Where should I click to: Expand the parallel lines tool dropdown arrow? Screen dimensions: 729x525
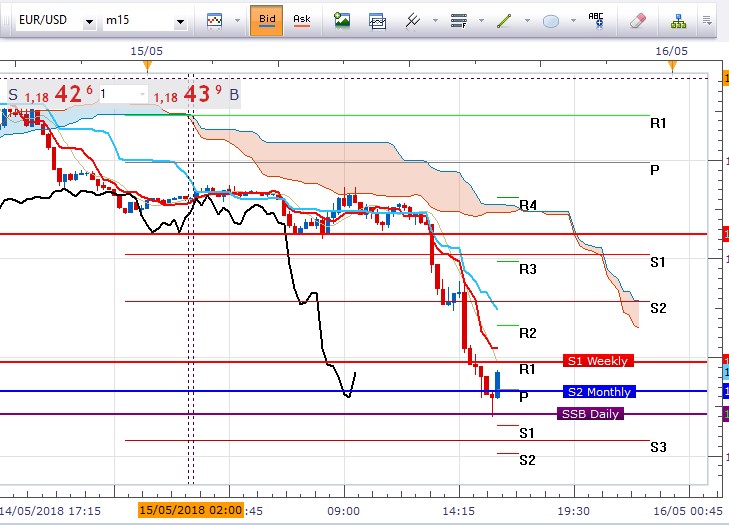click(435, 20)
